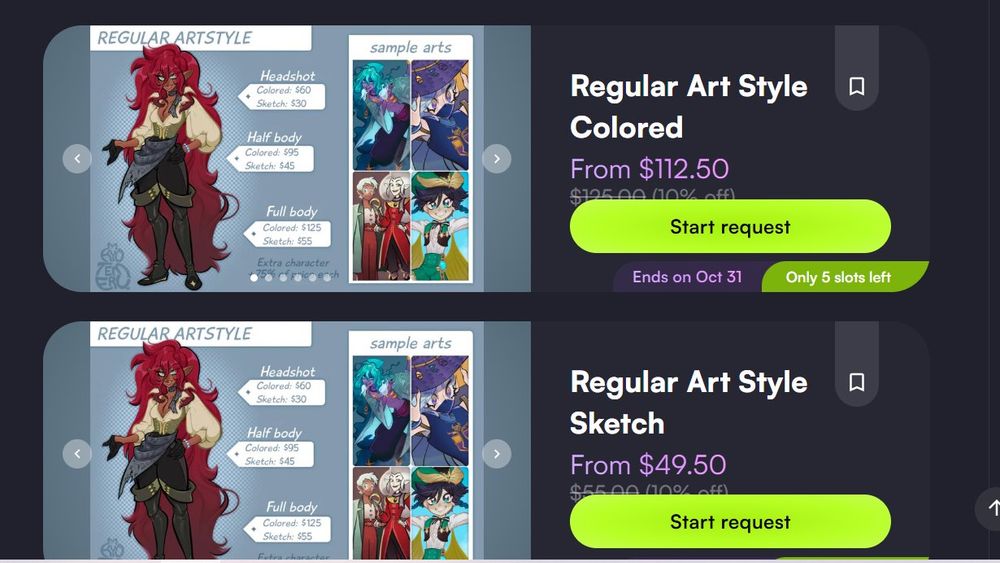Viewport: 1000px width, 563px height.
Task: Select third pagination dot in Colored carousel
Action: click(x=283, y=278)
